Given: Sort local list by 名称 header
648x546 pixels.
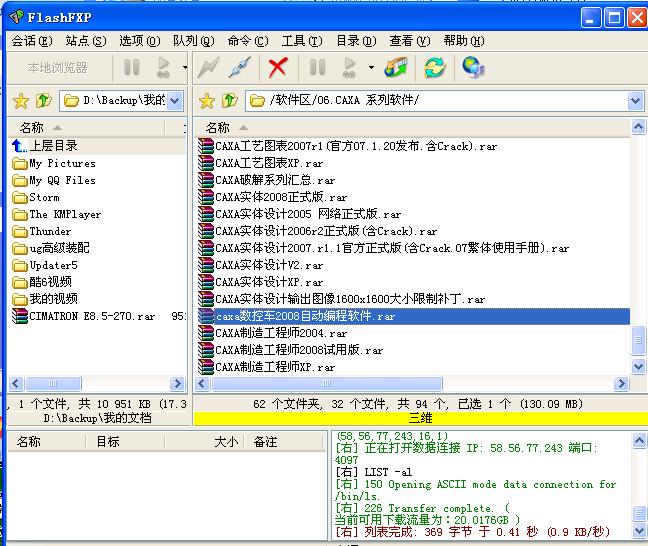Looking at the screenshot, I should [87, 128].
